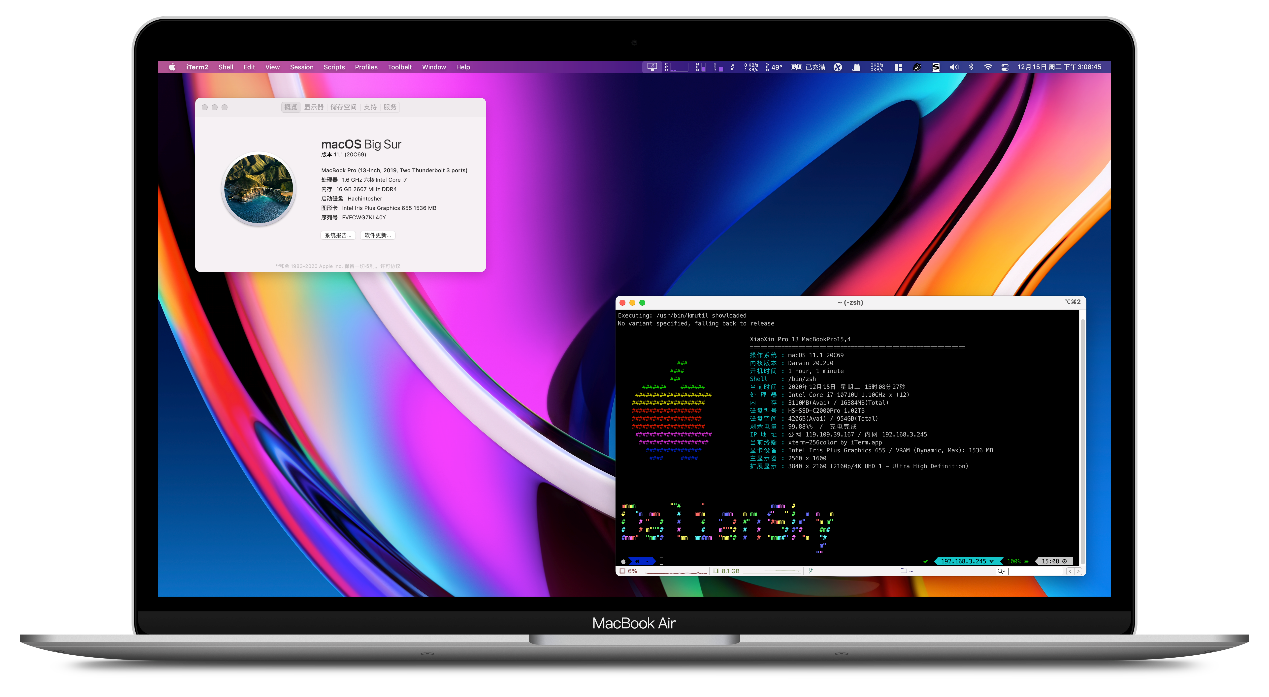Click the 软件更新 button
This screenshot has height=697, width=1269.
click(378, 235)
